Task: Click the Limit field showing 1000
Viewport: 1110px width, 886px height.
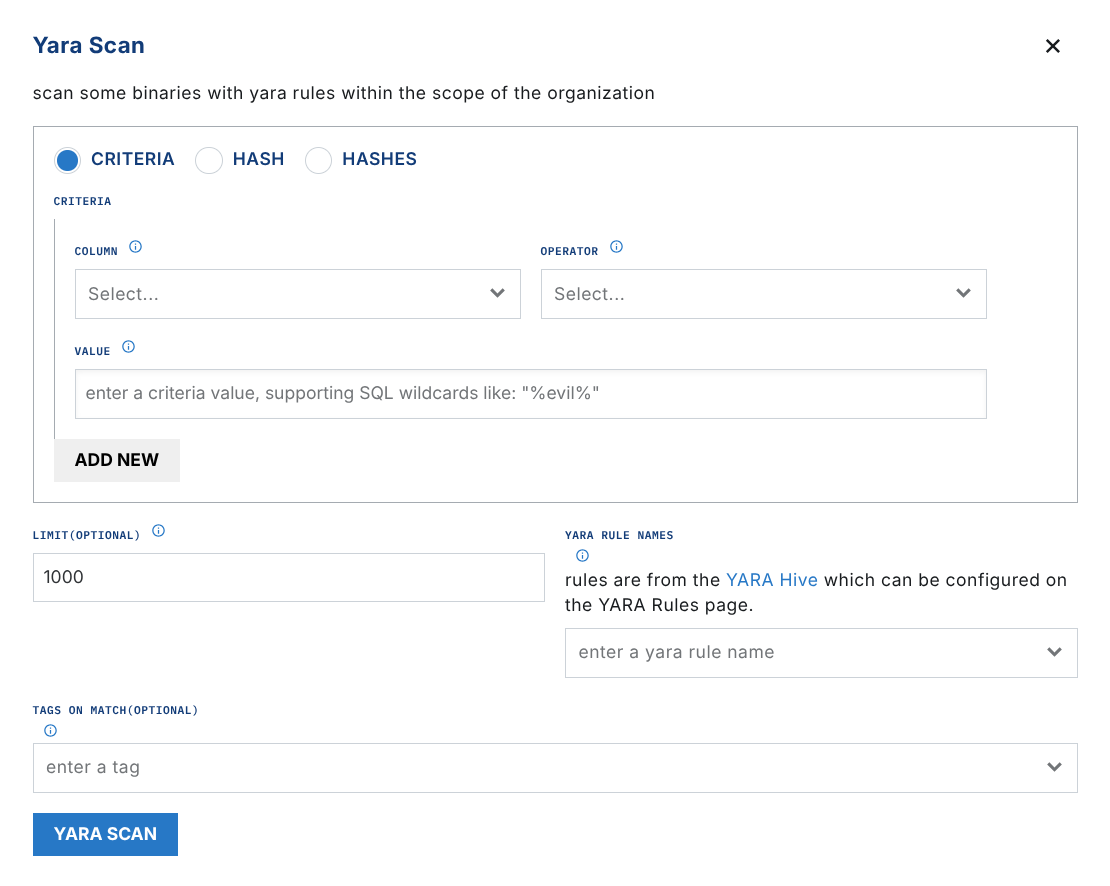Action: coord(288,577)
